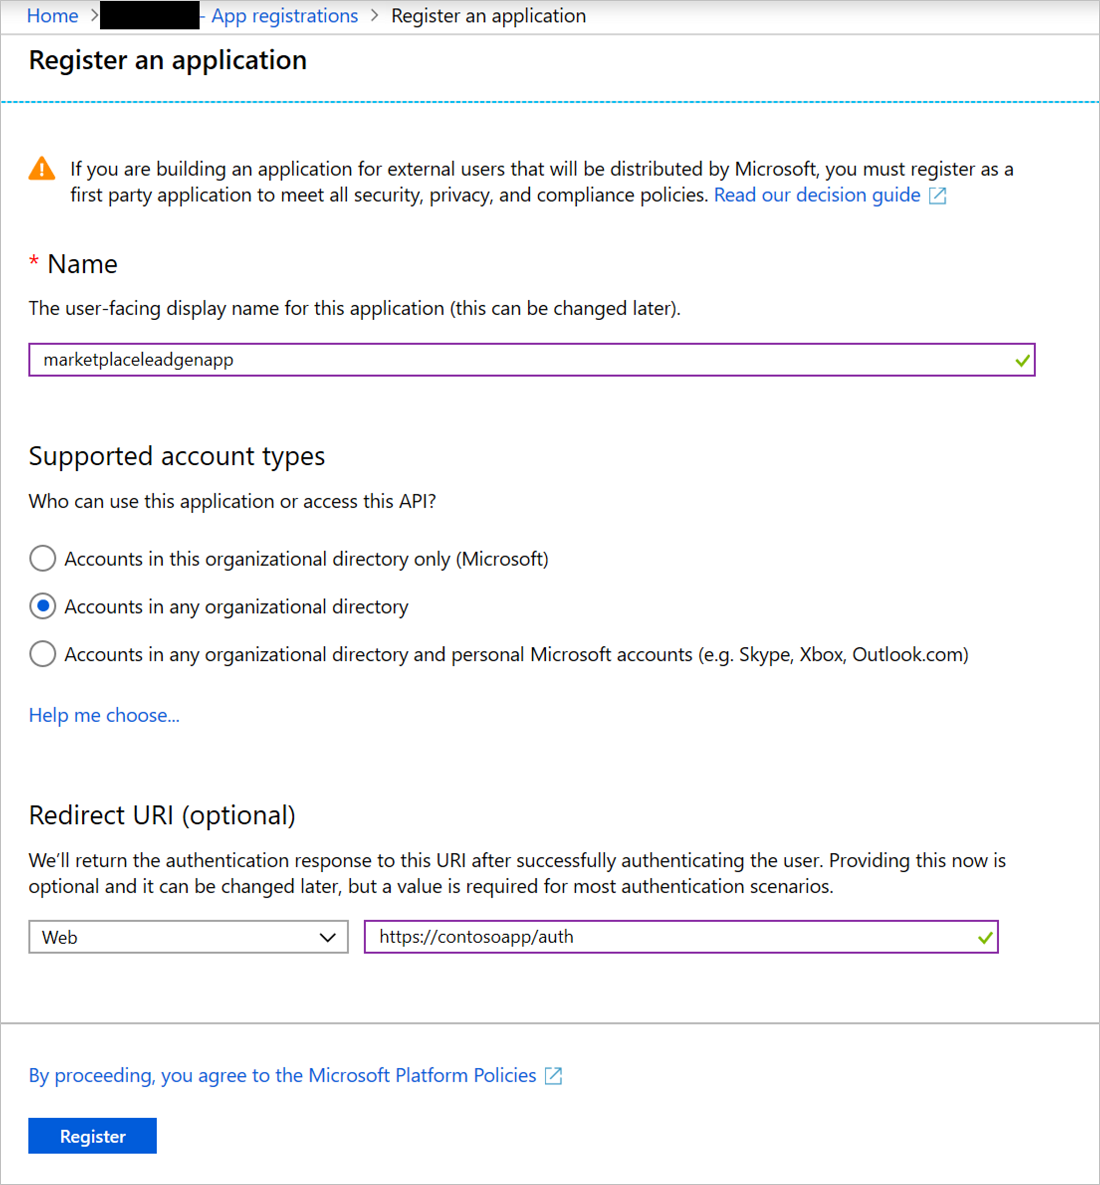
Task: Click external link icon beside decision guide
Action: [x=937, y=196]
